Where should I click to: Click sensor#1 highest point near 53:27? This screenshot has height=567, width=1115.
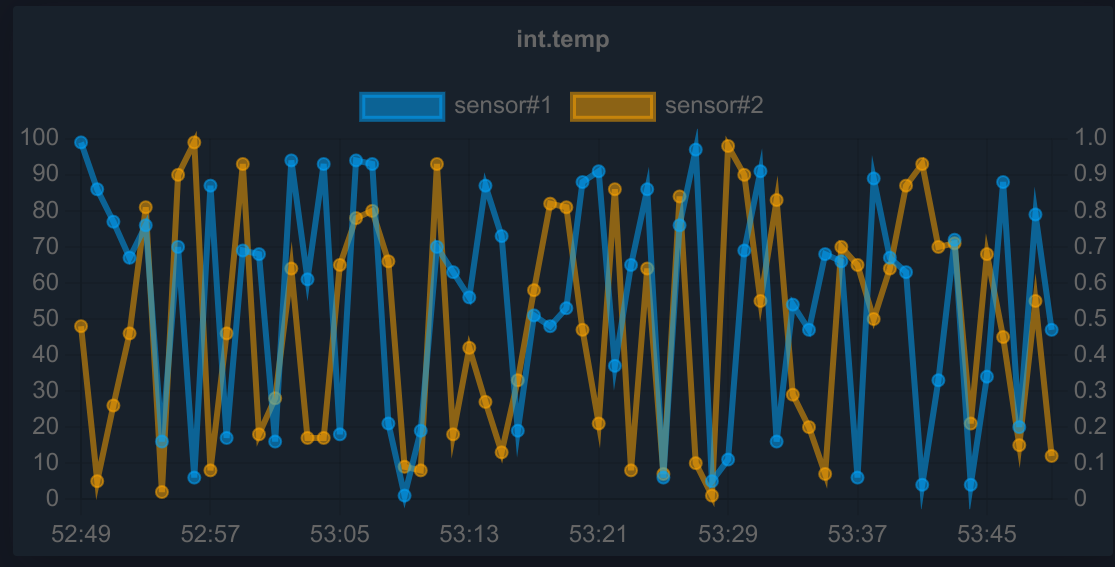pos(695,149)
